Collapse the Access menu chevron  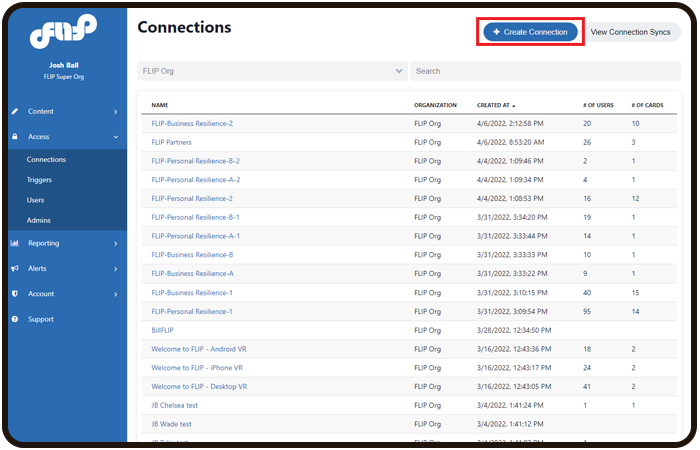116,137
